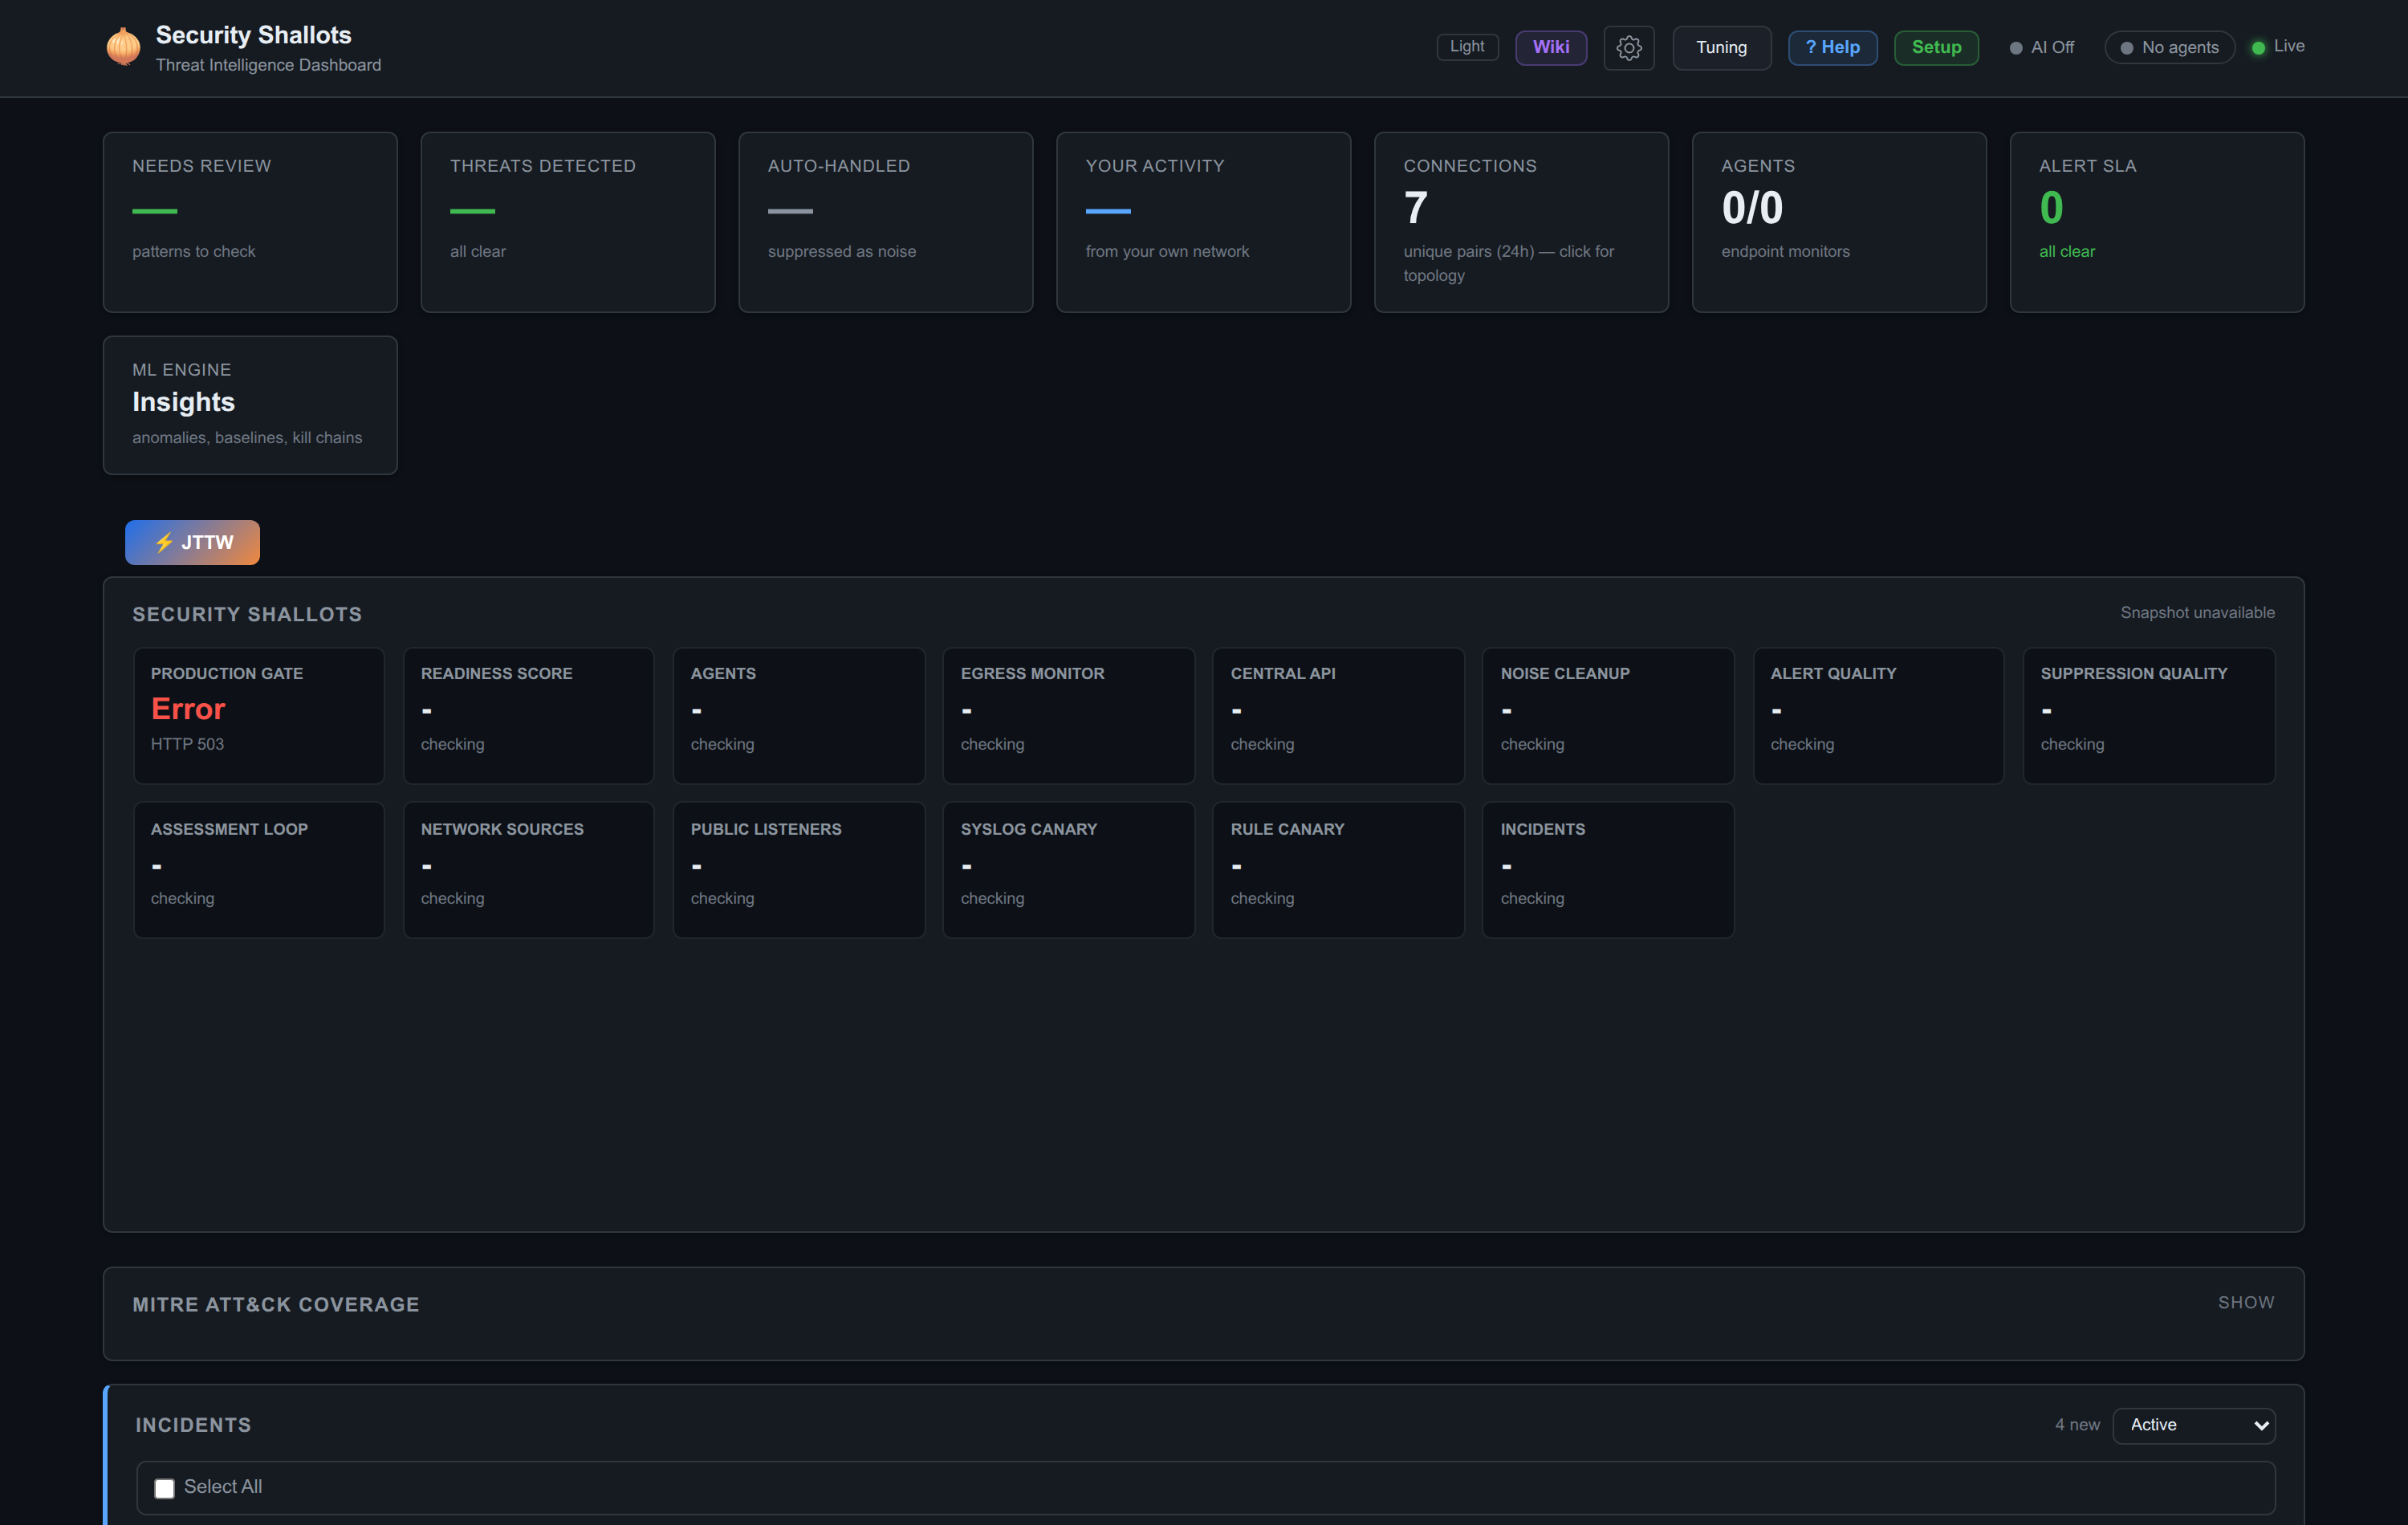
Task: Click the Agents tile in Security Shallots panel
Action: tap(799, 715)
